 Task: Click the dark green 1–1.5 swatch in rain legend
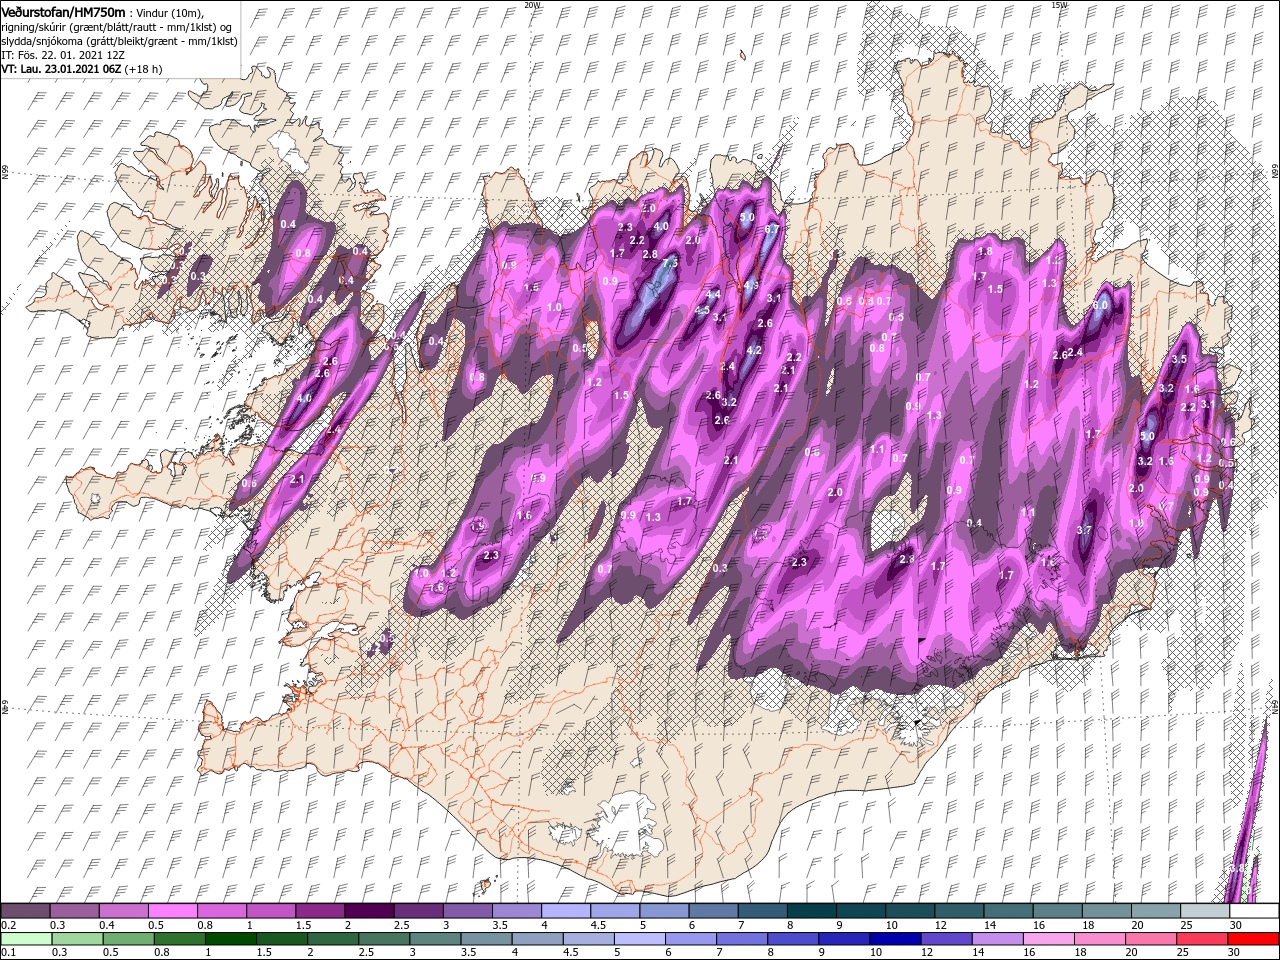(232, 939)
